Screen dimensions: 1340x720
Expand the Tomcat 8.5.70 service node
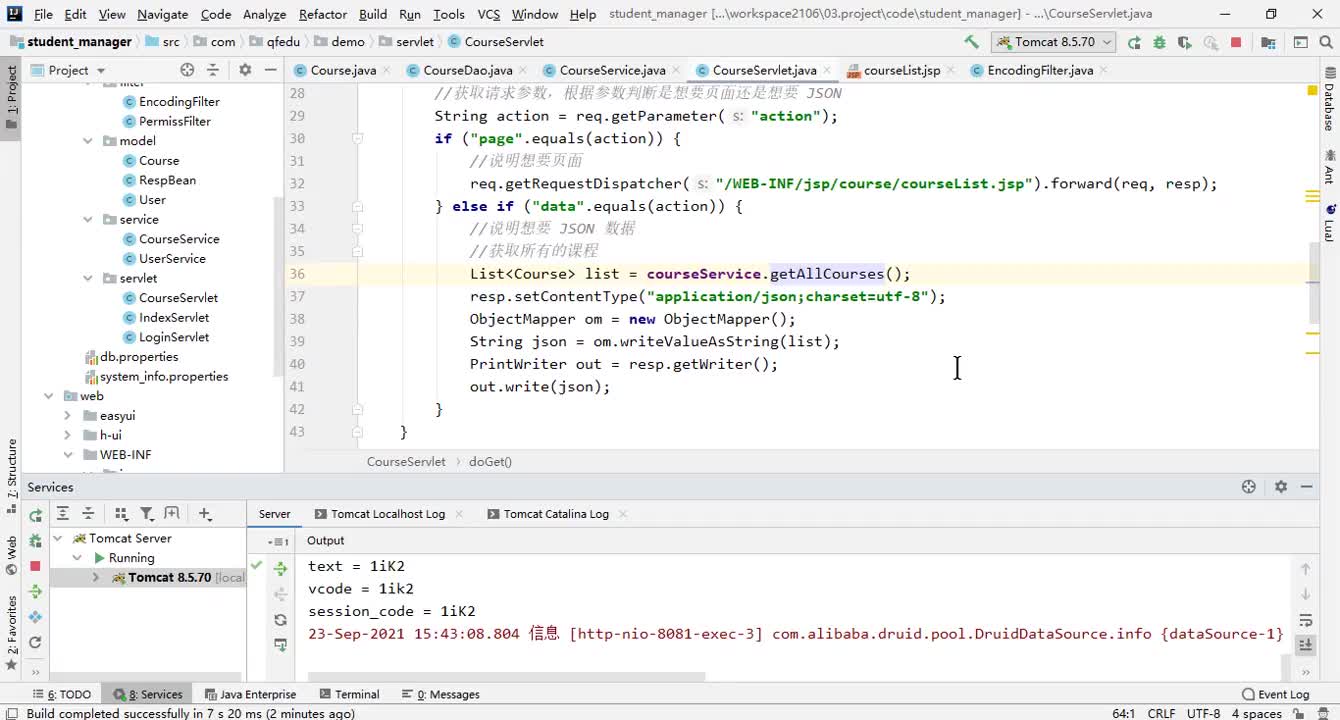tap(95, 577)
